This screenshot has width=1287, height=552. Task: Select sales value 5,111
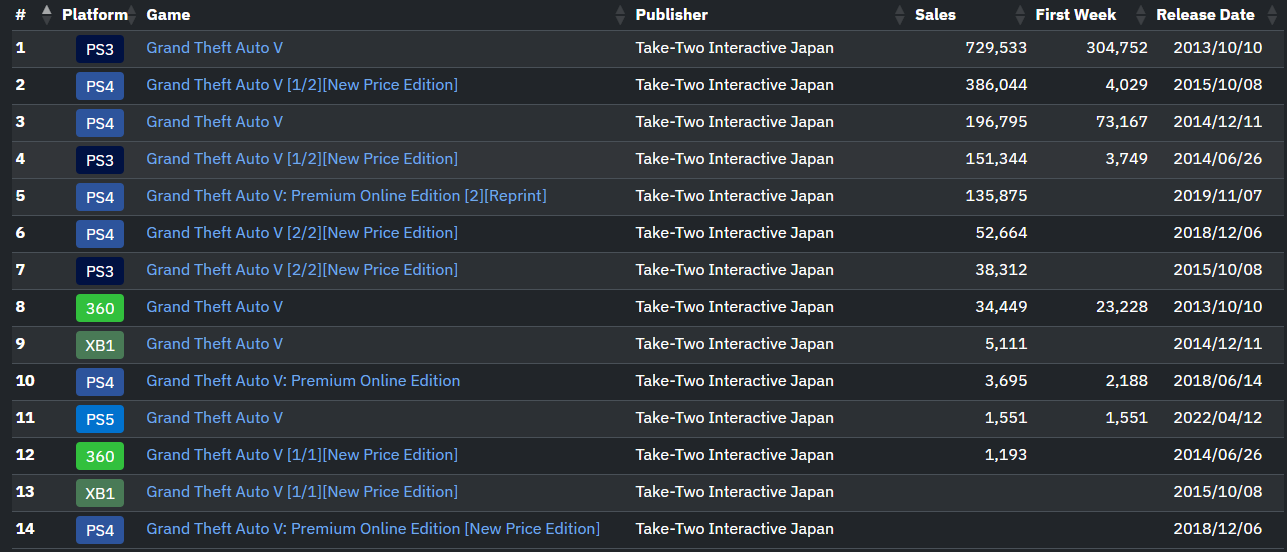click(x=1006, y=344)
